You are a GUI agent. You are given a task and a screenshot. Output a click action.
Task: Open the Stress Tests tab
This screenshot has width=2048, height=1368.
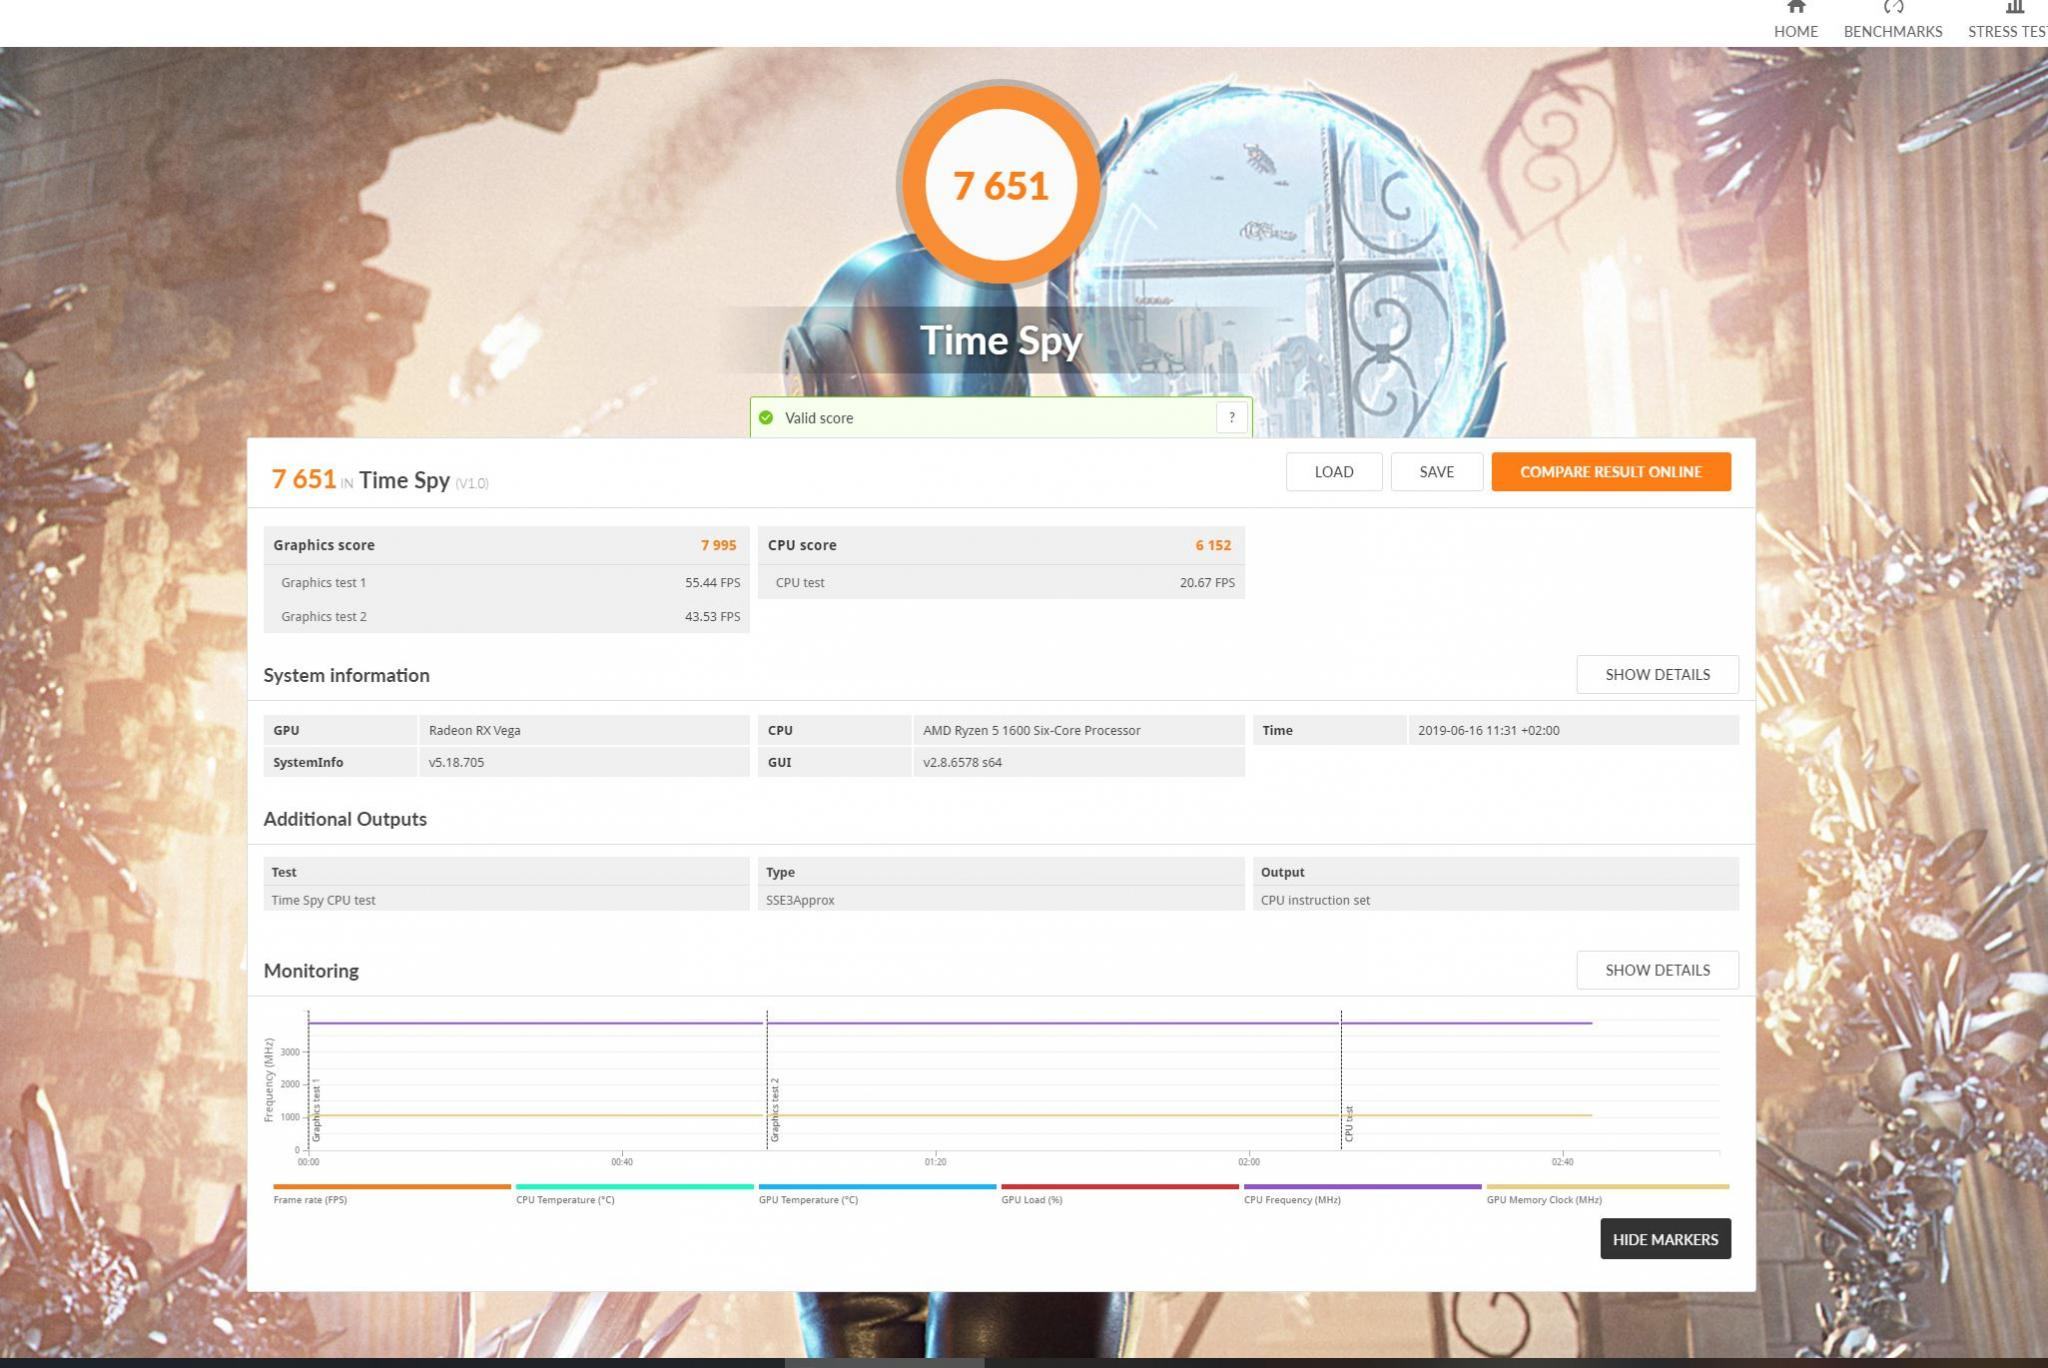(2008, 21)
